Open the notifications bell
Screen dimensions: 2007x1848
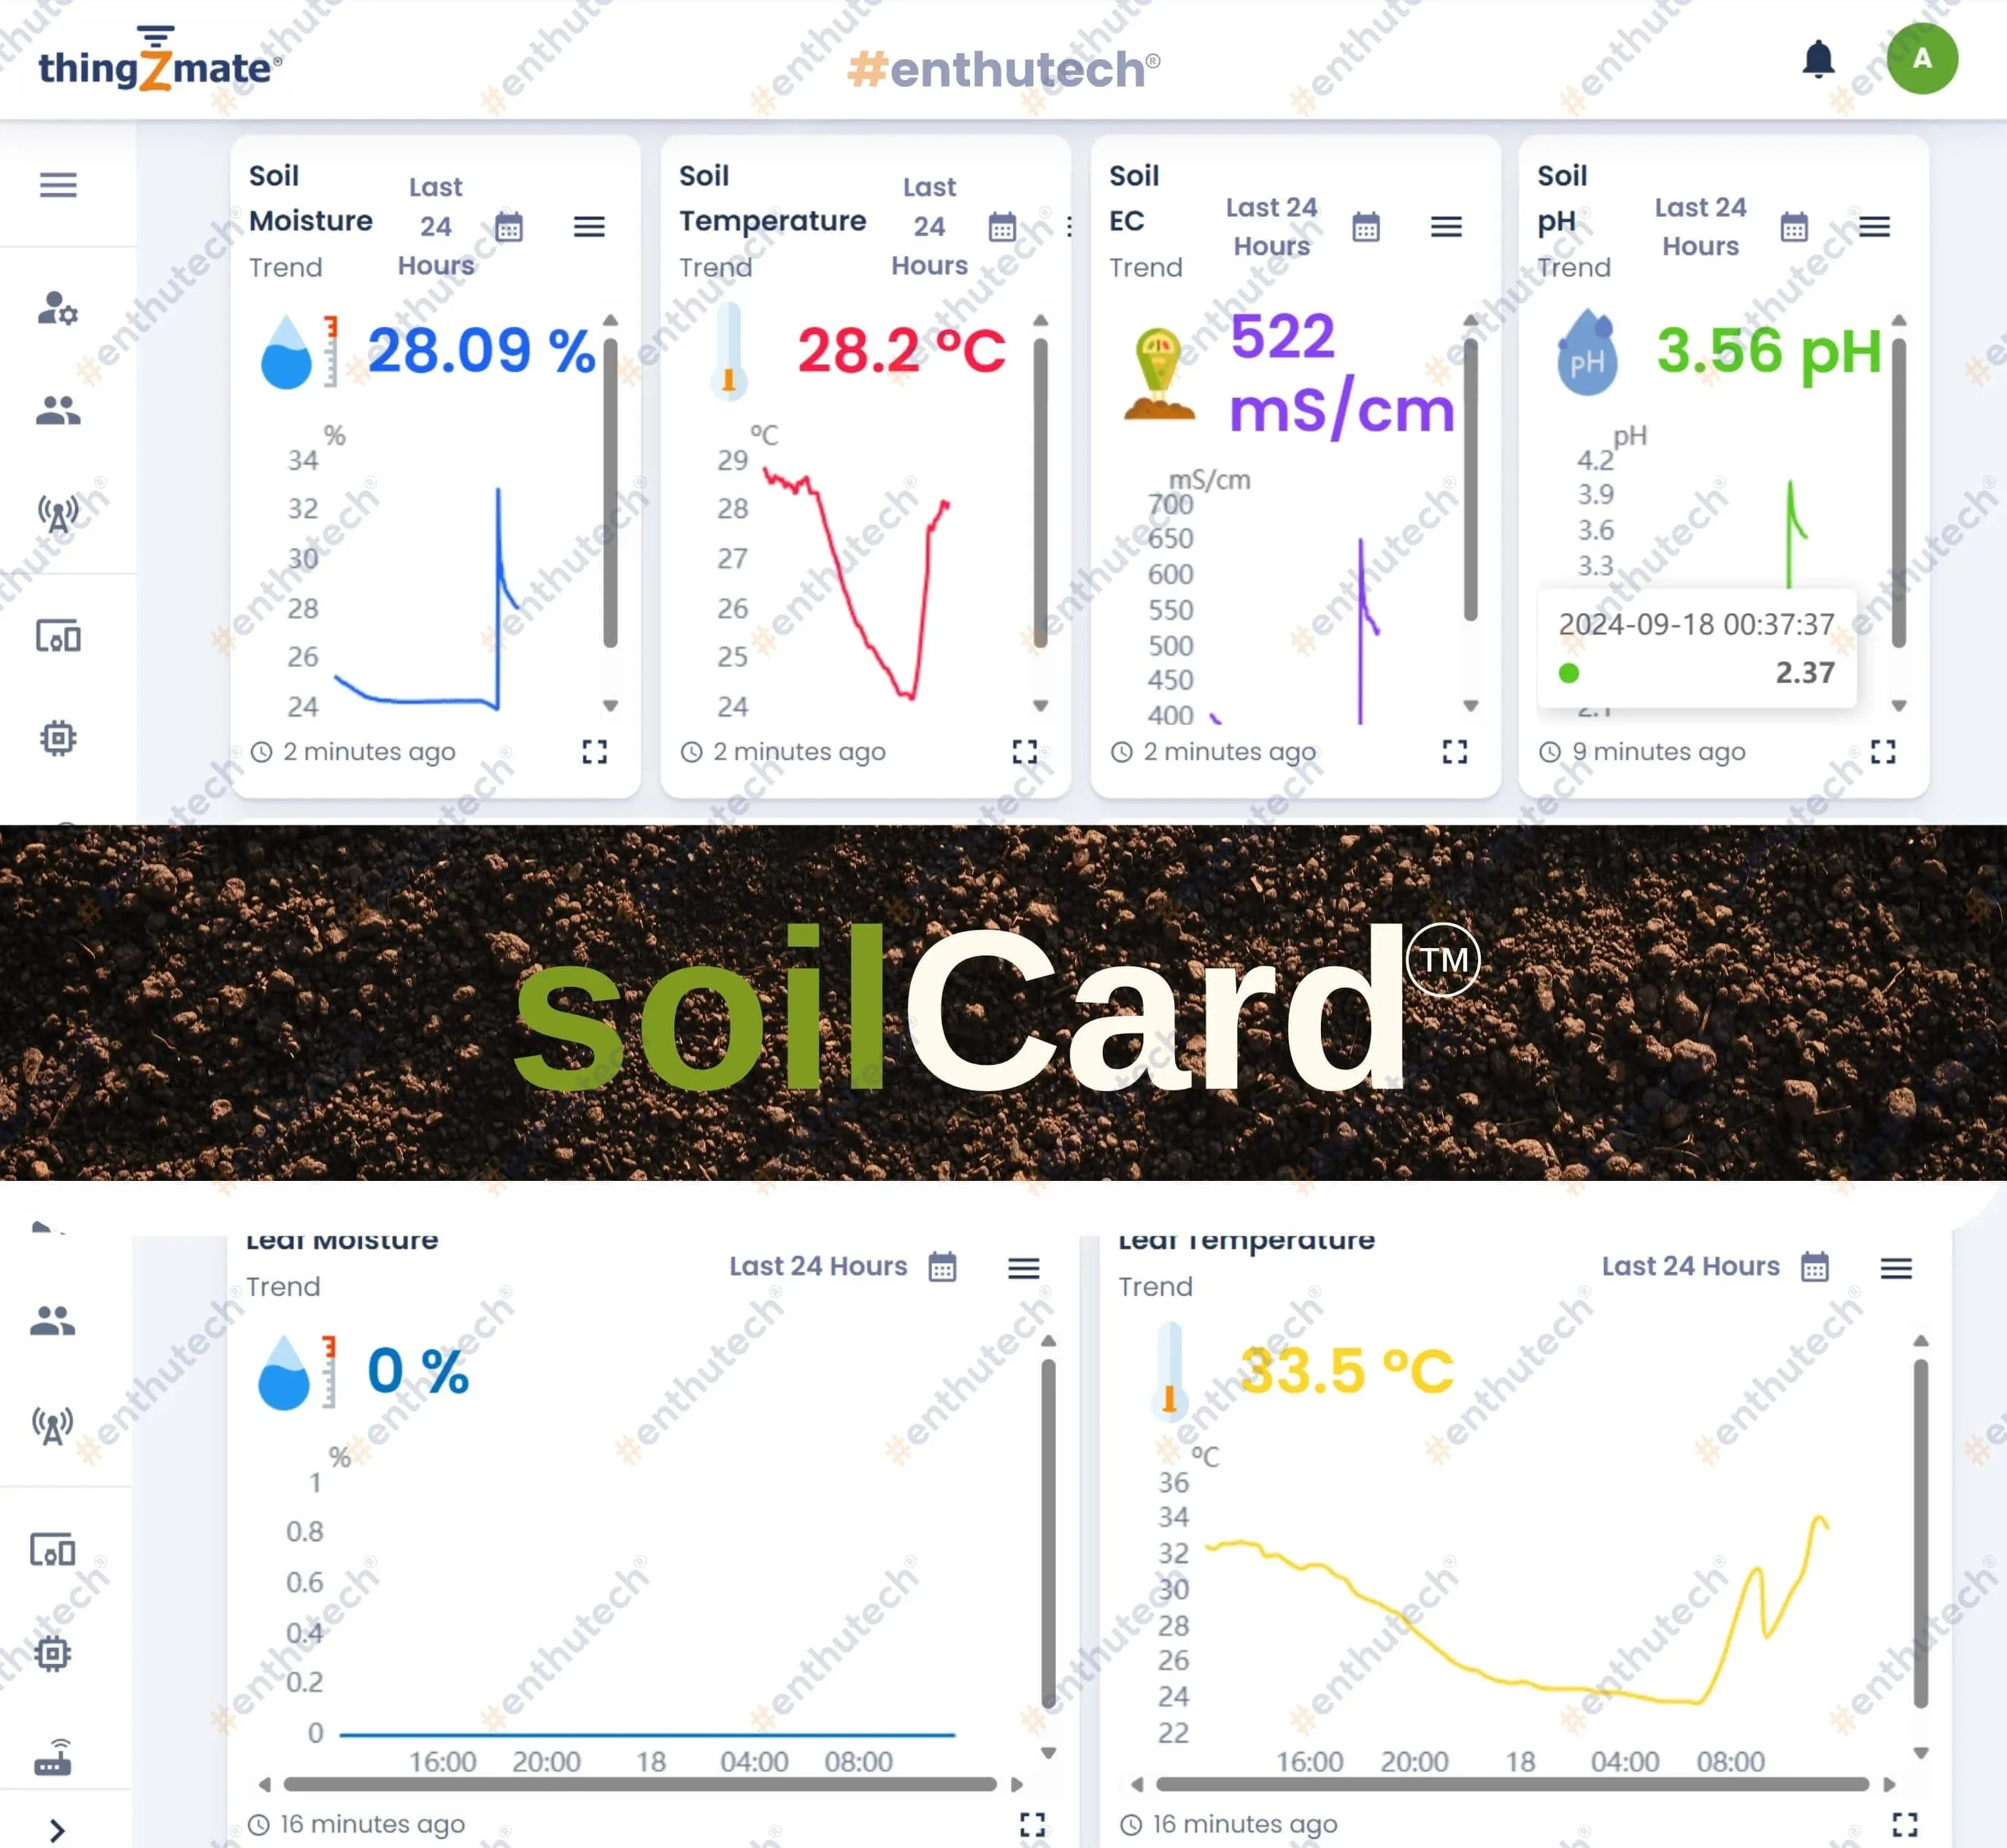click(1818, 60)
